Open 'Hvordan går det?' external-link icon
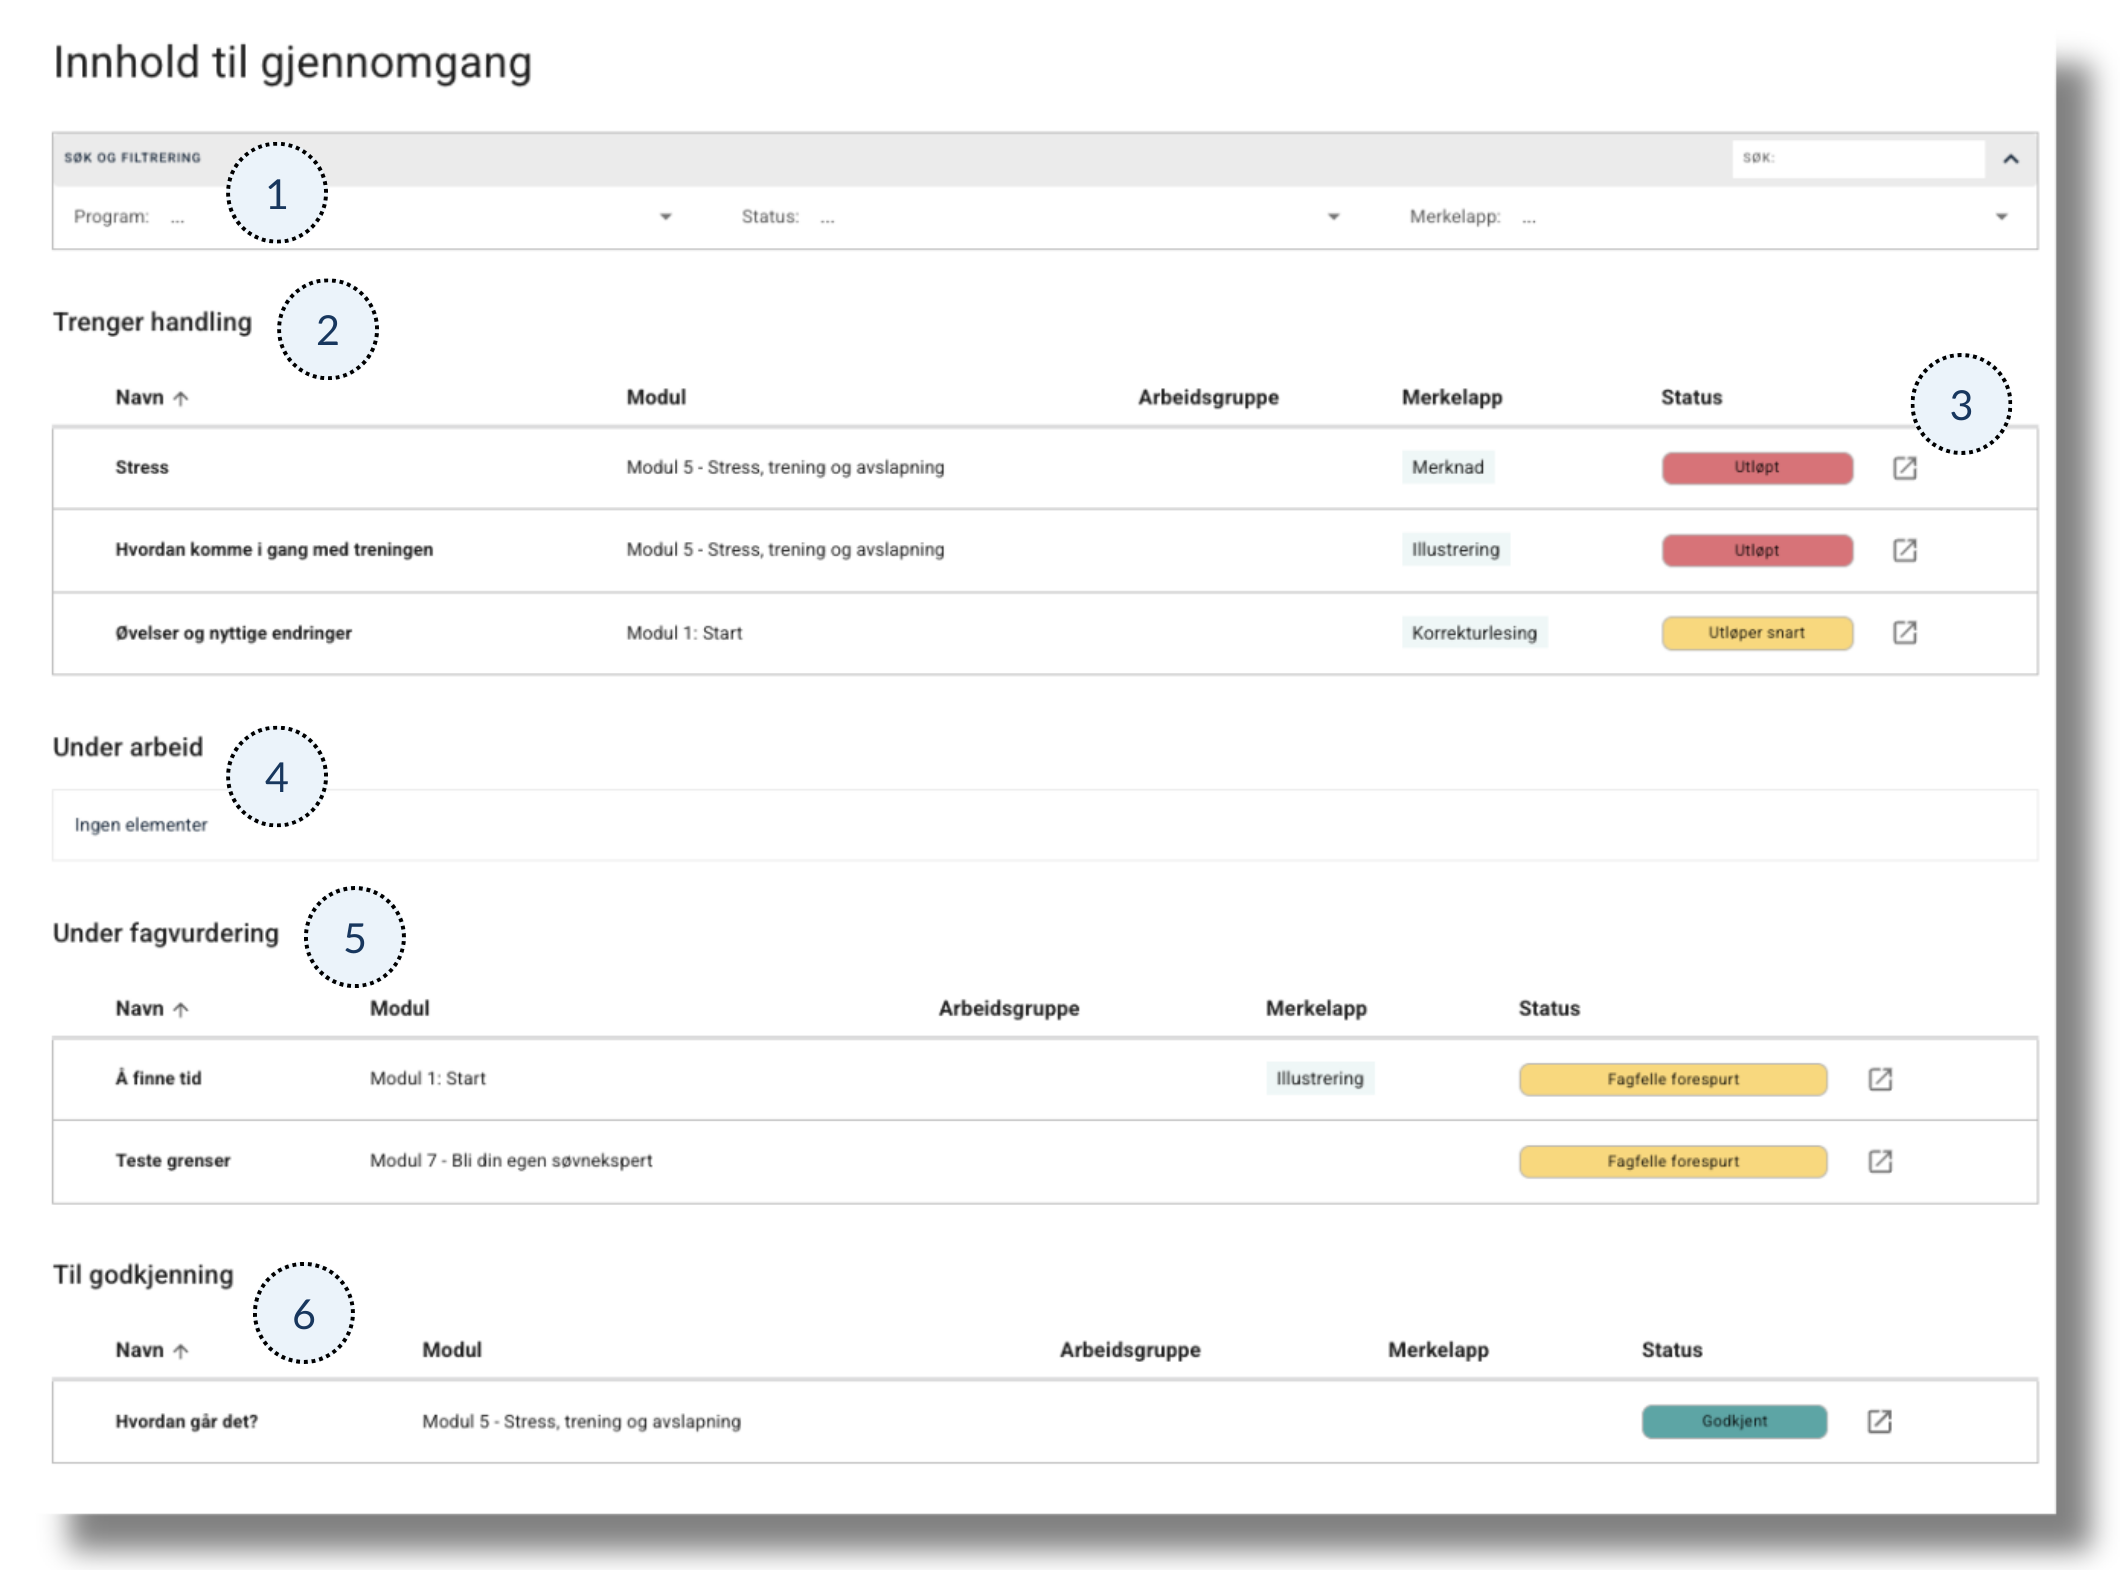The height and width of the screenshot is (1570, 2120). (1879, 1421)
